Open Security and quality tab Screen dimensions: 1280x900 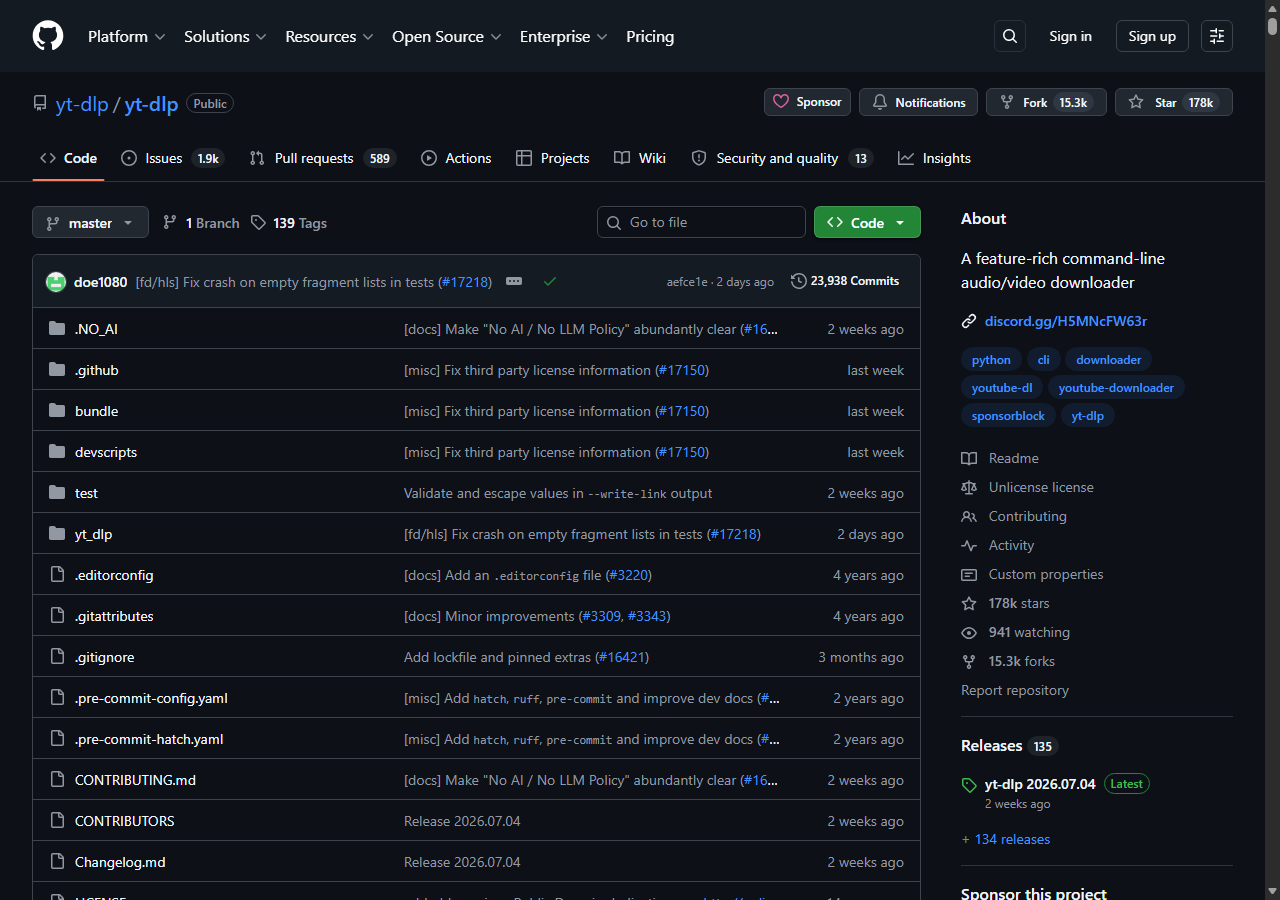pyautogui.click(x=782, y=158)
